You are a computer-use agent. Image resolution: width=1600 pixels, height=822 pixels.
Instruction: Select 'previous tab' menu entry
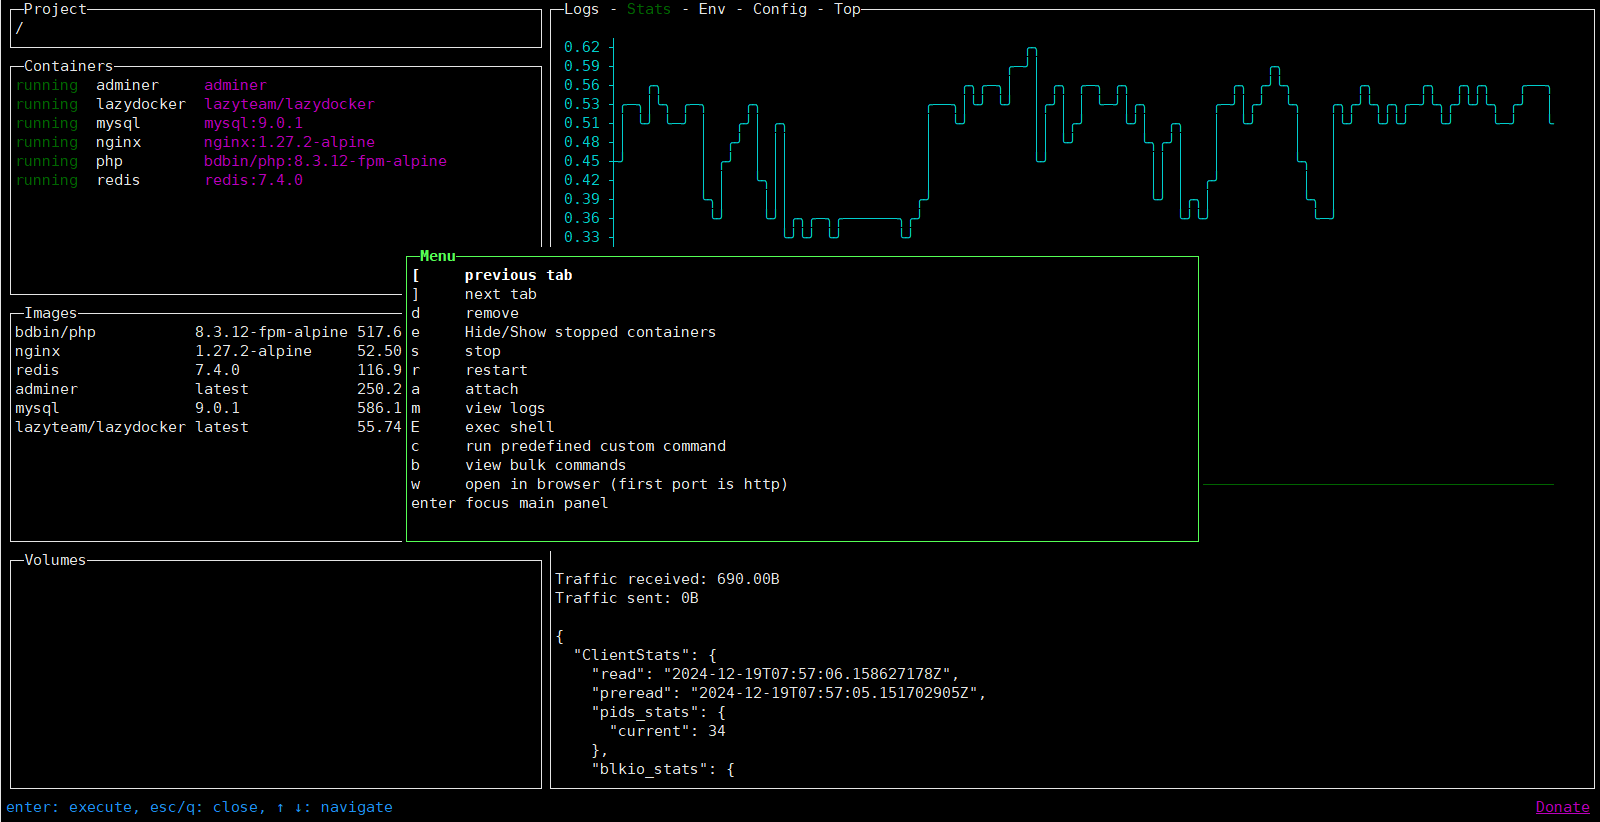click(802, 275)
